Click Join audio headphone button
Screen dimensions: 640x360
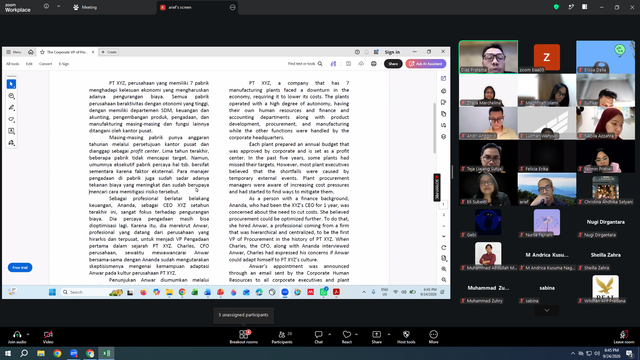[17, 337]
